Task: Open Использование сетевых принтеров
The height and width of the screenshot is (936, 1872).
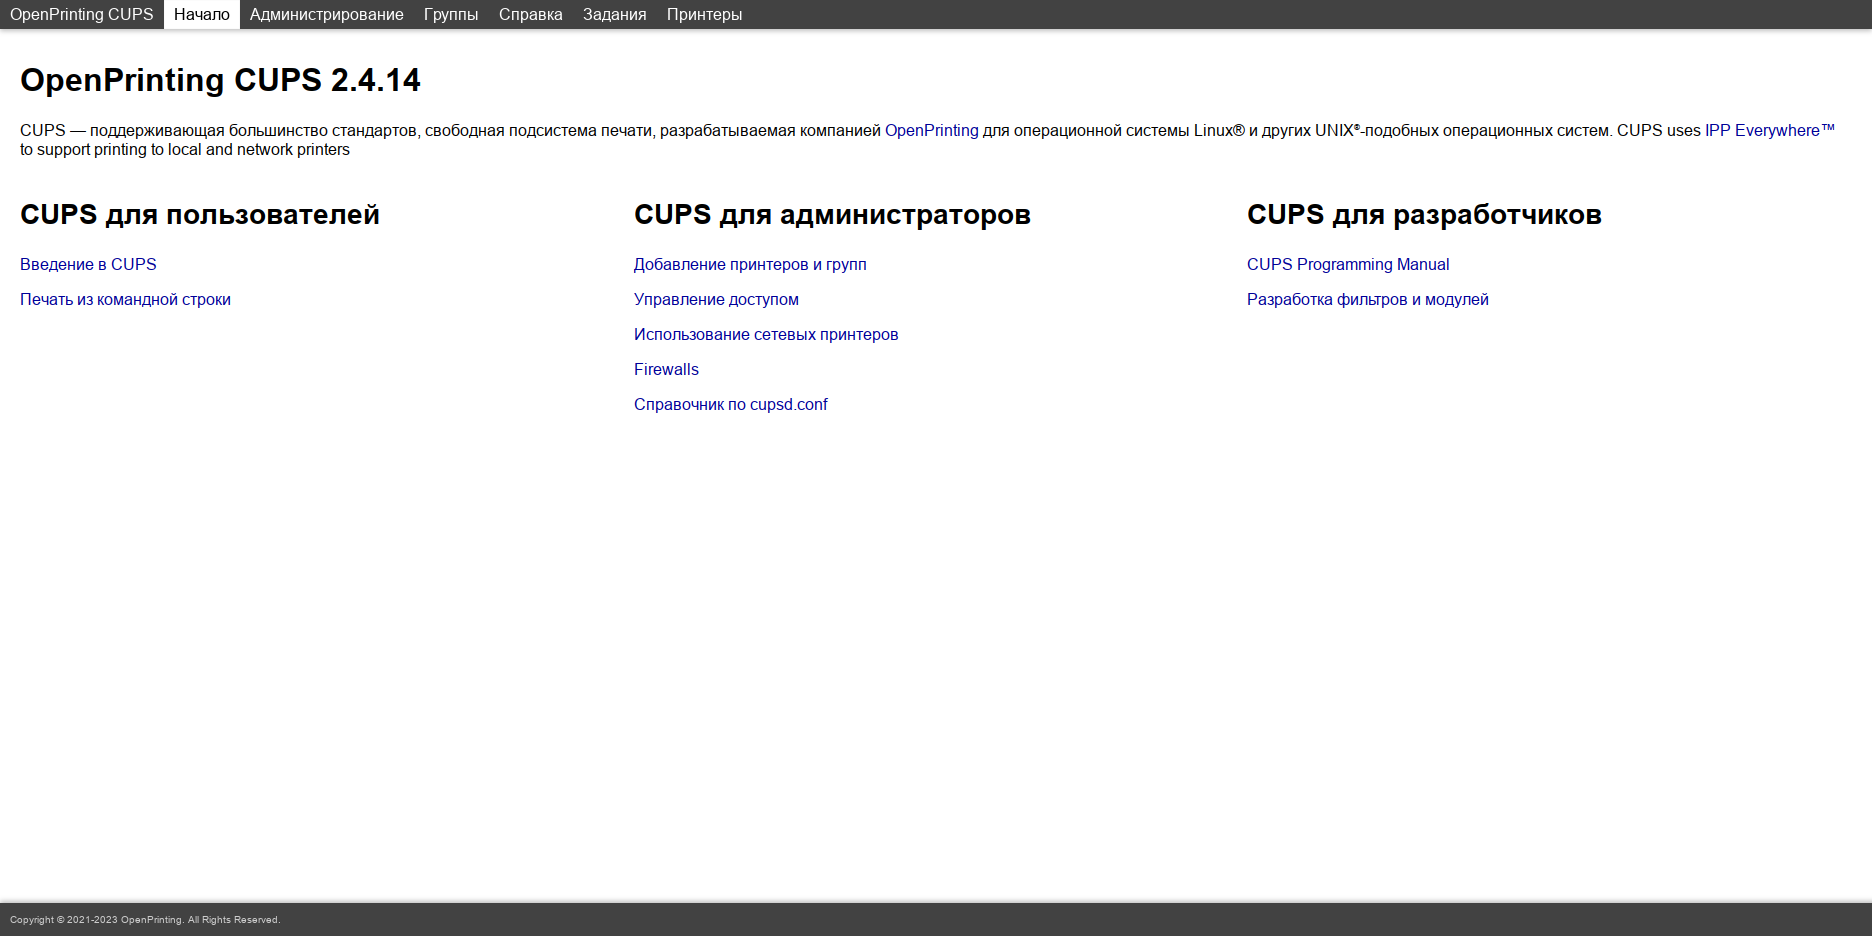Action: click(x=766, y=334)
